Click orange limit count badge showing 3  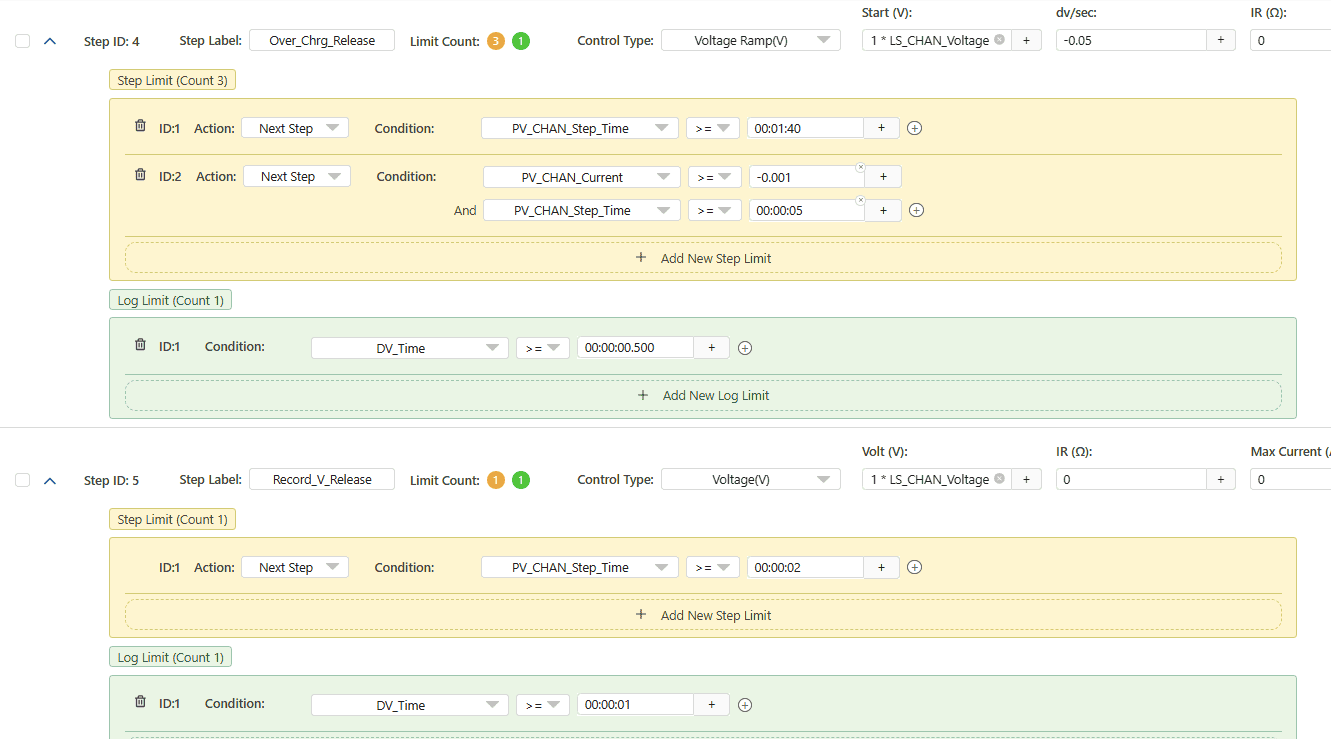pyautogui.click(x=496, y=41)
